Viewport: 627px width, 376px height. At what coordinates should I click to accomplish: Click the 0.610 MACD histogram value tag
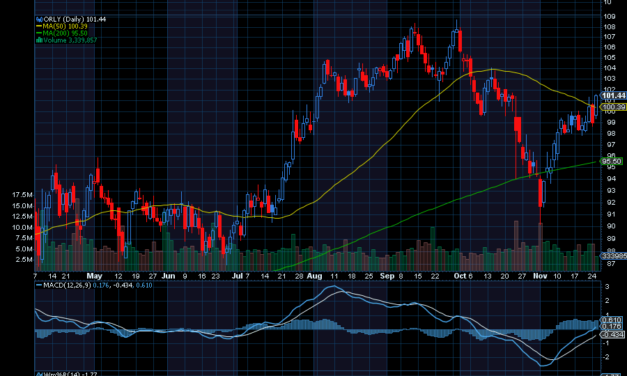pos(612,320)
